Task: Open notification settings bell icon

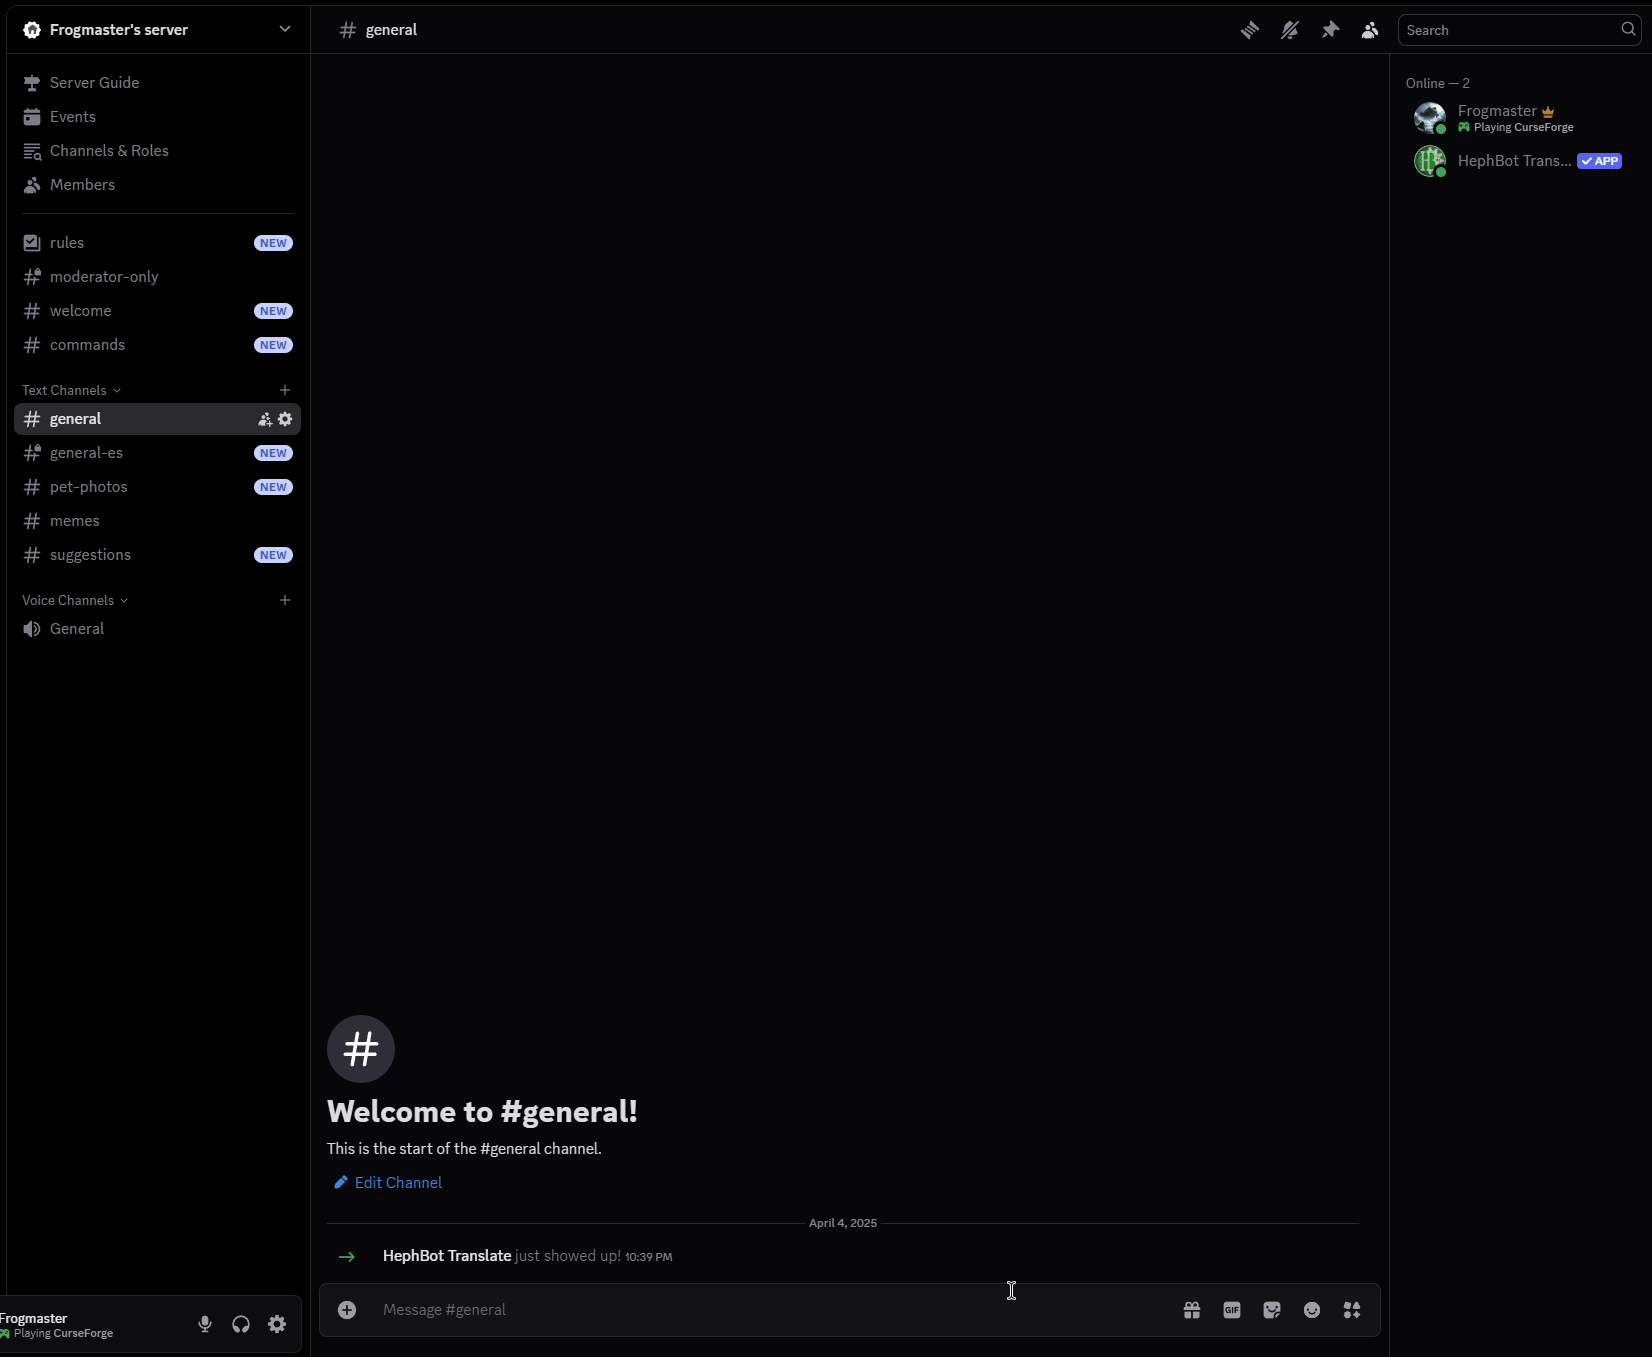Action: pos(1289,30)
